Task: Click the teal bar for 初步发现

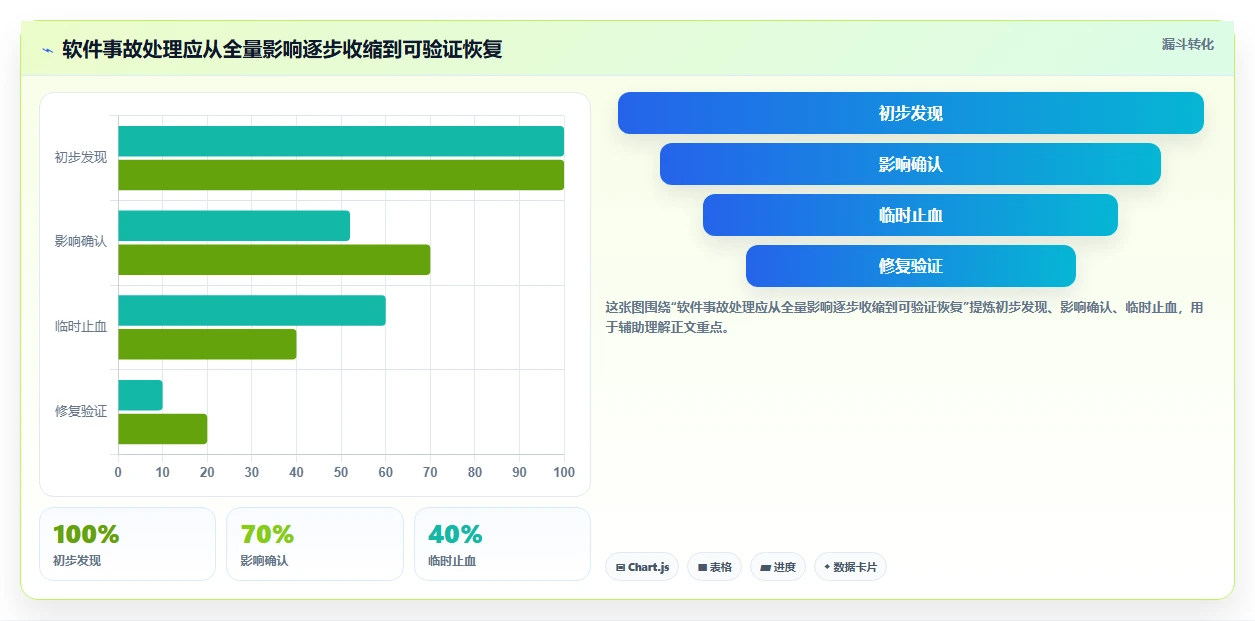Action: [x=341, y=141]
